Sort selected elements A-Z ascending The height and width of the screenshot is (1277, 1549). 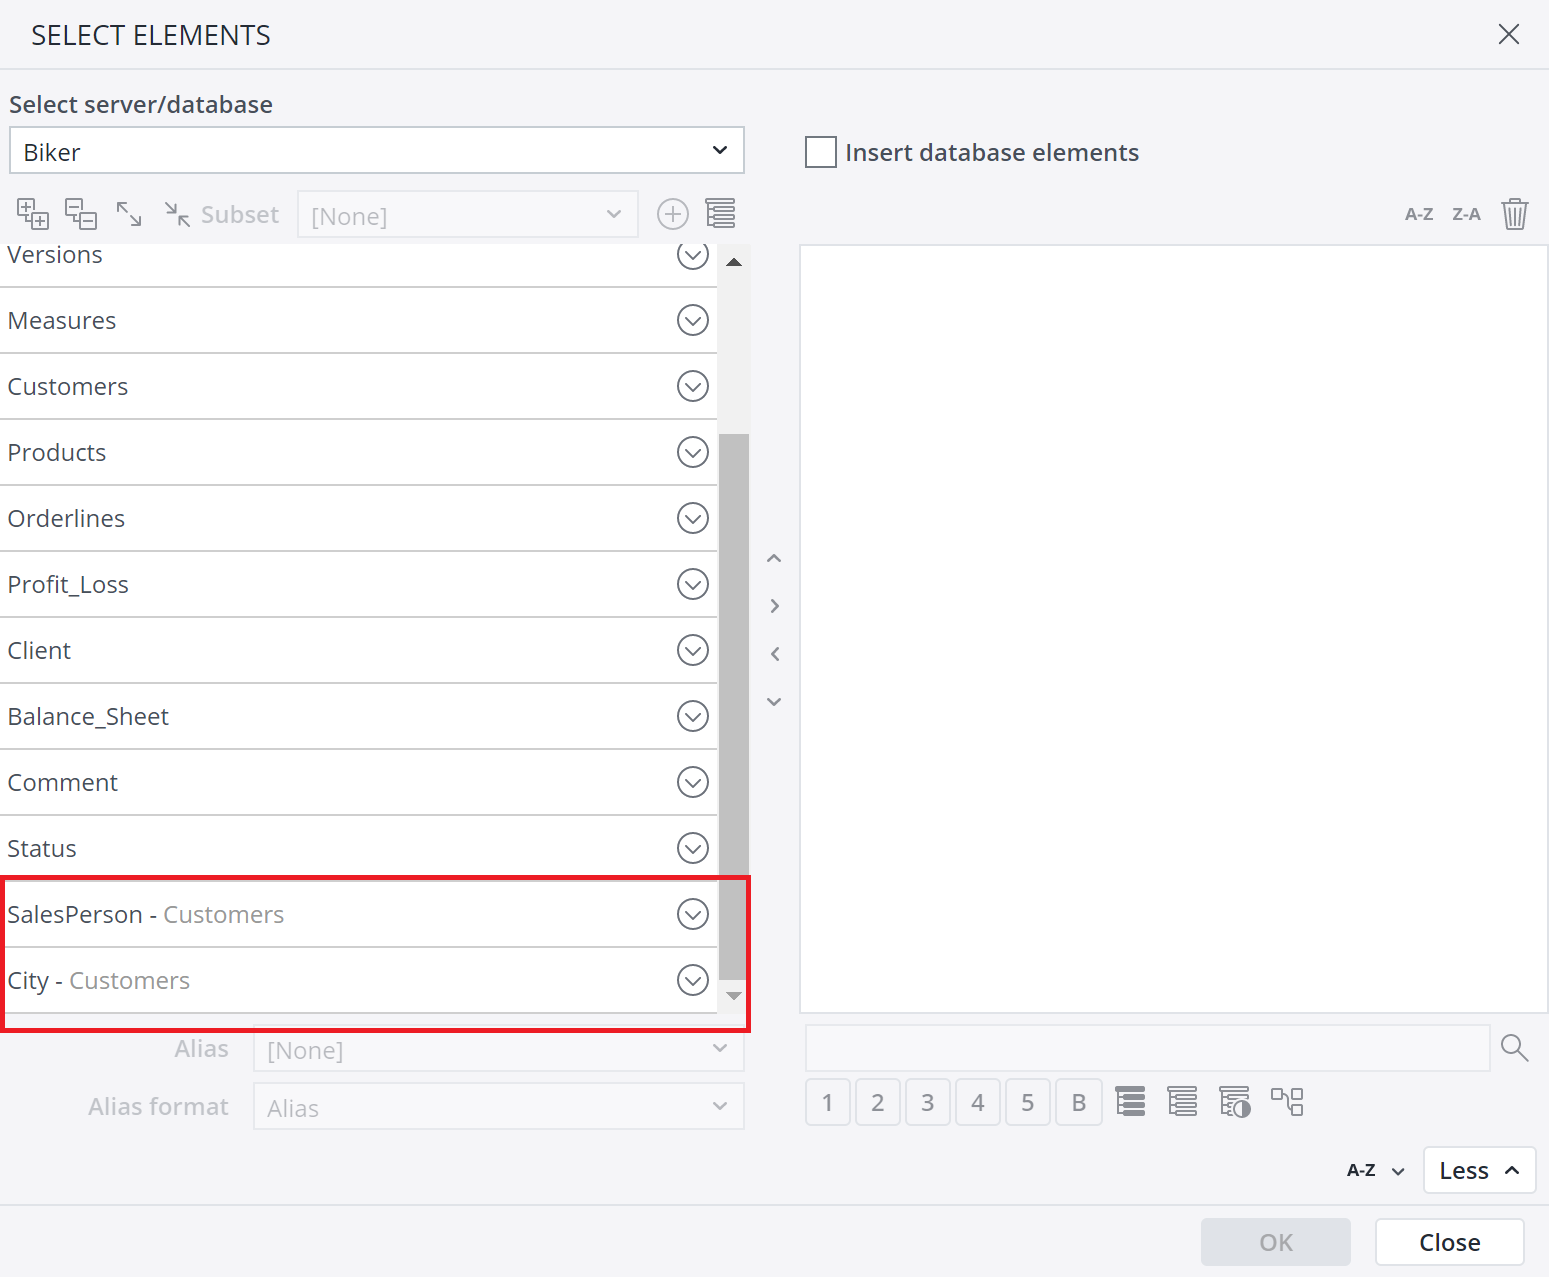point(1418,214)
